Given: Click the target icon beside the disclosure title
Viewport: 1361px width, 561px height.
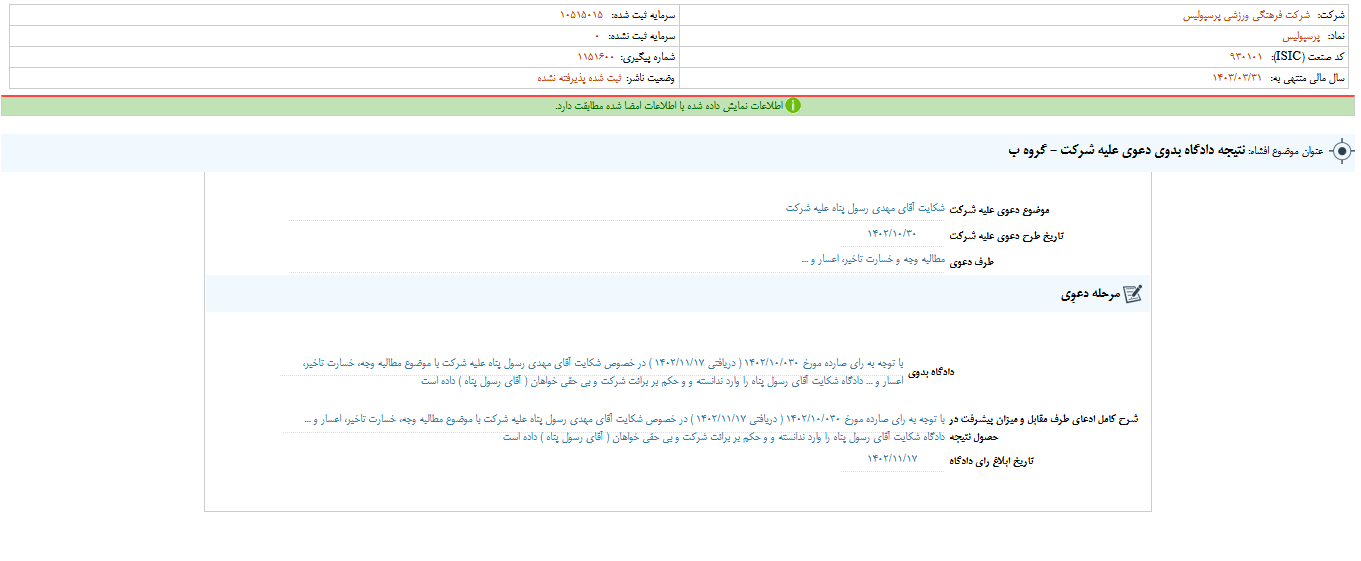Looking at the screenshot, I should (1342, 151).
